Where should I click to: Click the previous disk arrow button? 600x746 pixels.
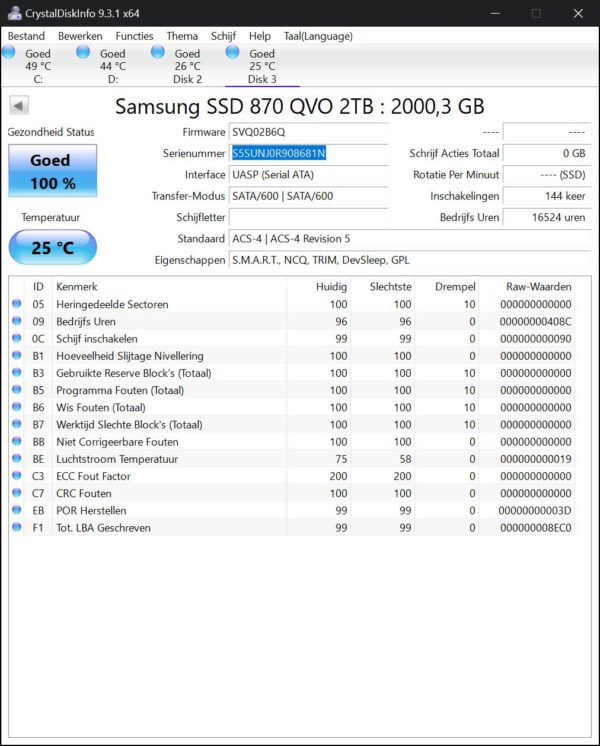[19, 106]
